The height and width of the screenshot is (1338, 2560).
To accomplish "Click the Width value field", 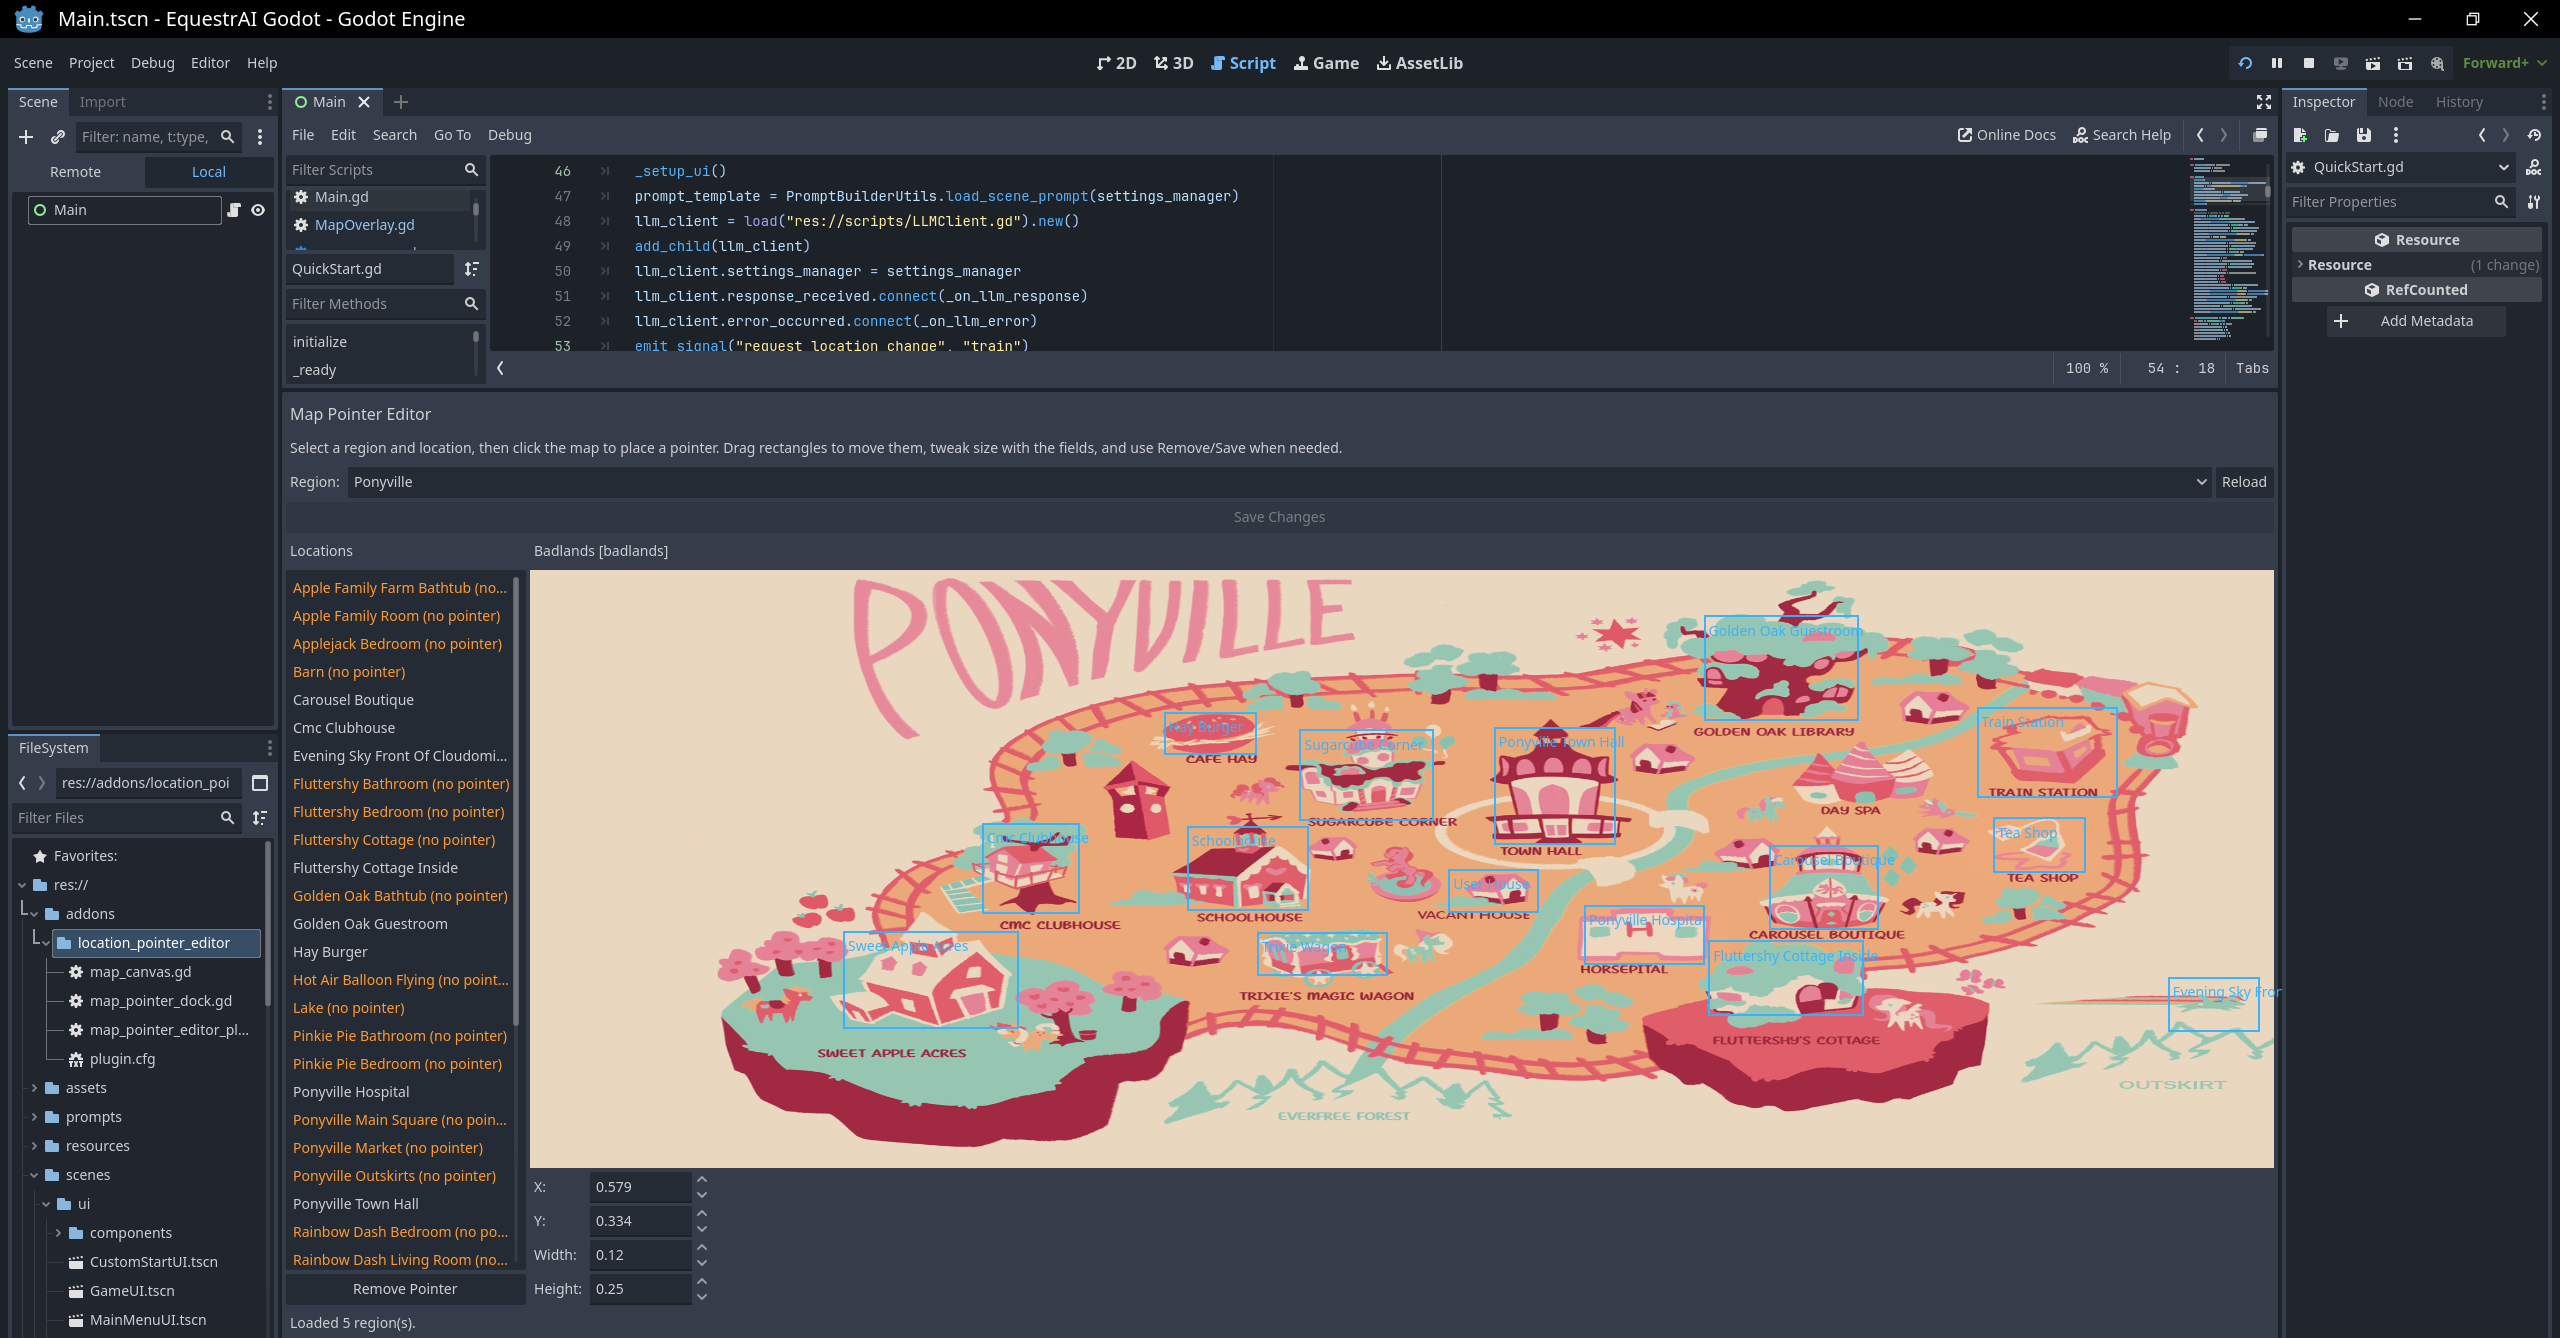I will pos(640,1255).
